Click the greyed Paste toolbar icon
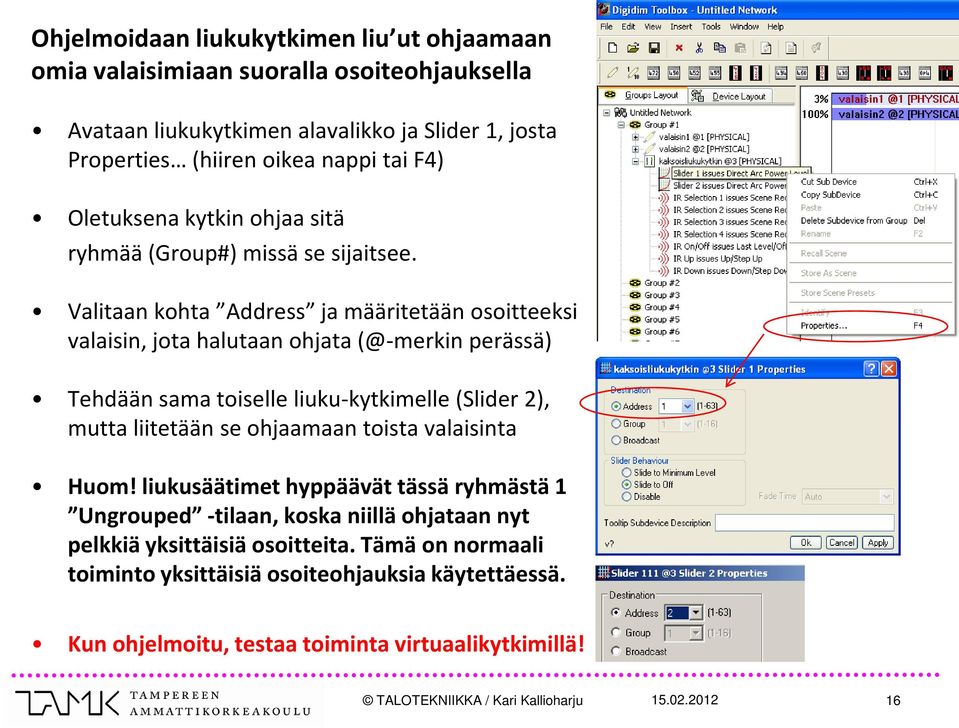The image size is (959, 728). tap(740, 48)
